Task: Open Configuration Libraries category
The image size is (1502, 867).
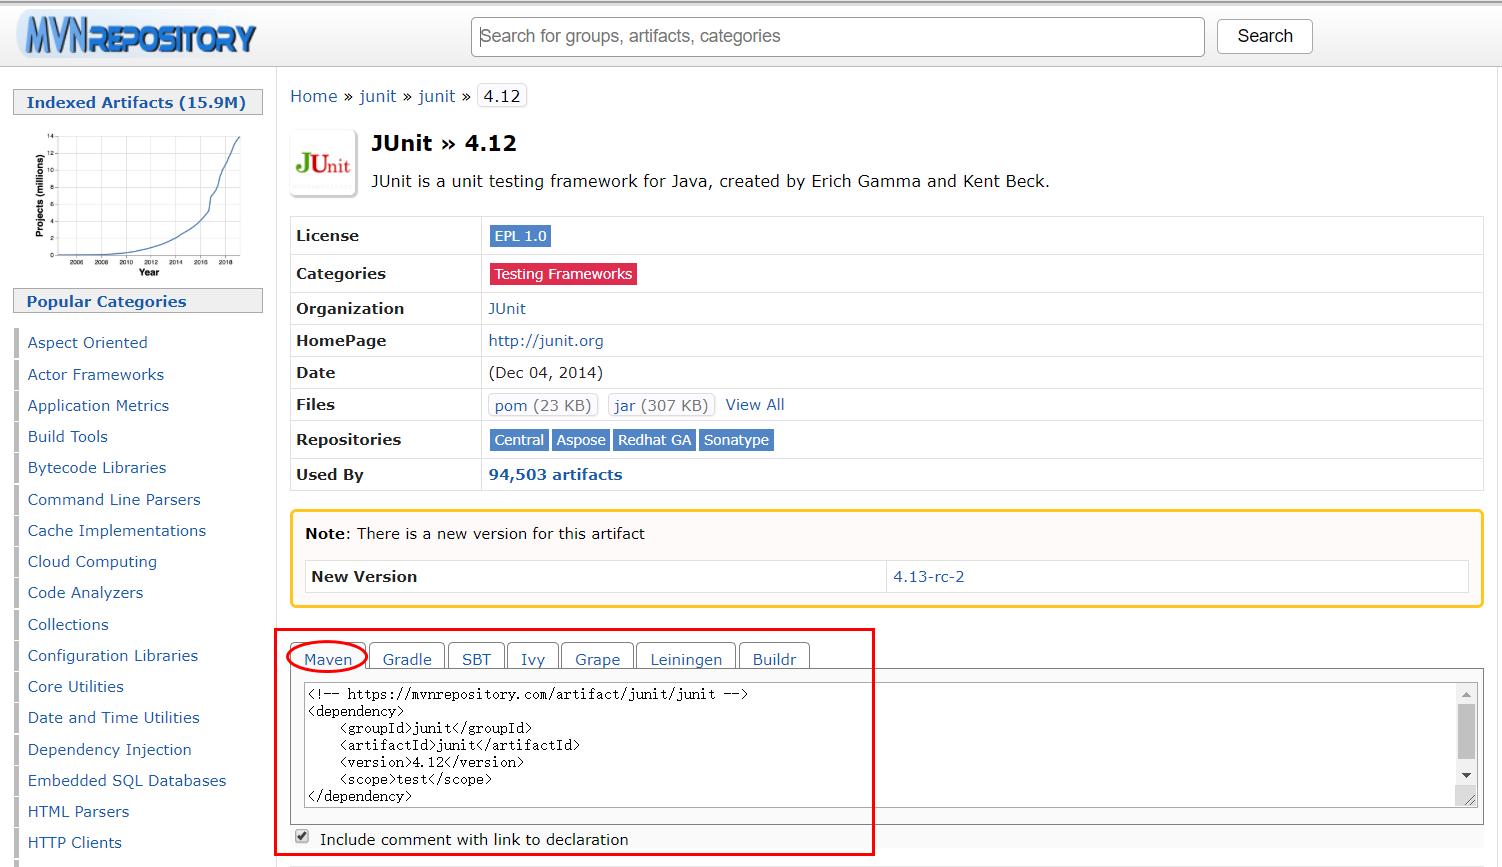Action: click(113, 656)
